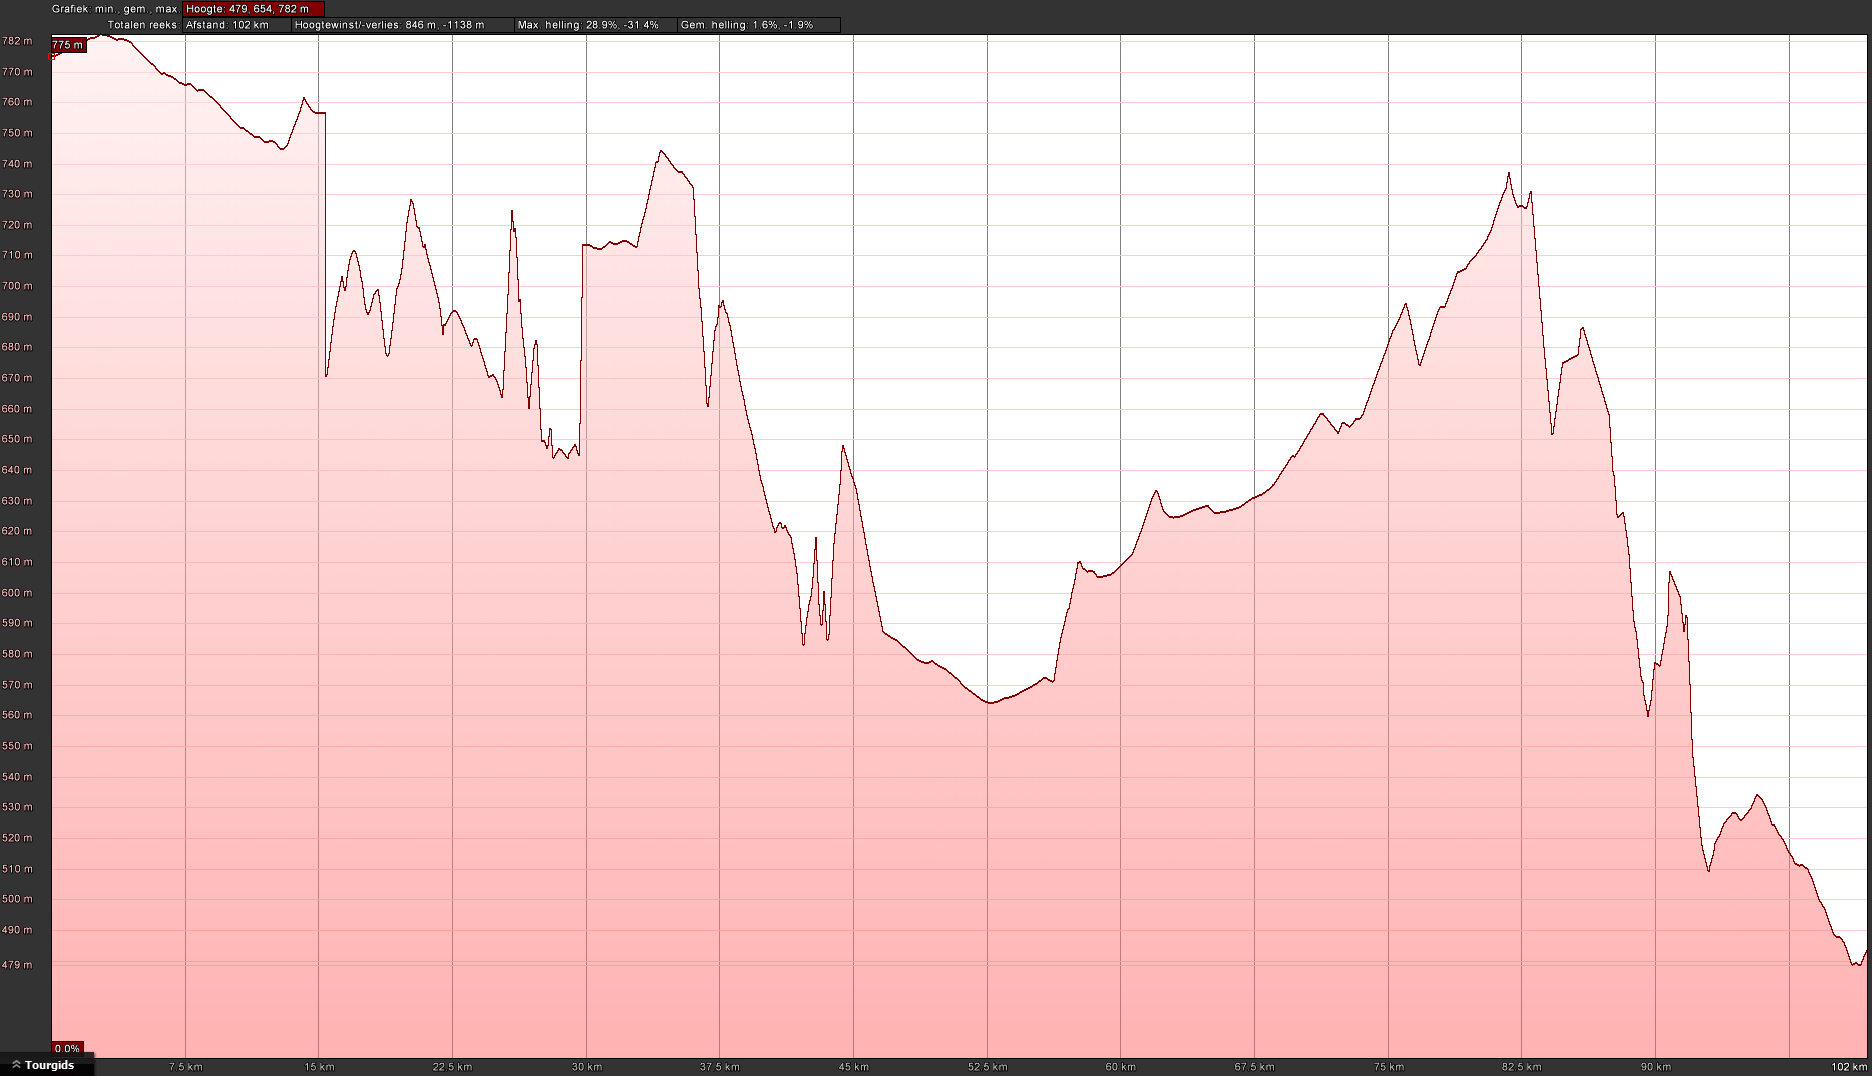Expand the Tourgids panel chevron
This screenshot has width=1872, height=1076.
(16, 1066)
